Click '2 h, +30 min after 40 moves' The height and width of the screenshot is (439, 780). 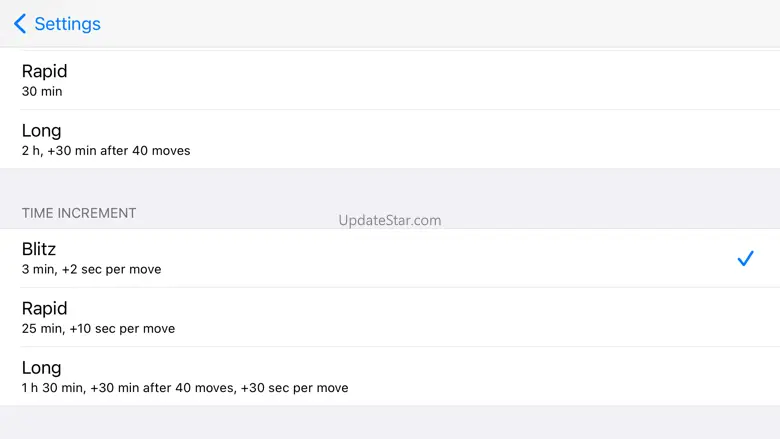(x=106, y=151)
